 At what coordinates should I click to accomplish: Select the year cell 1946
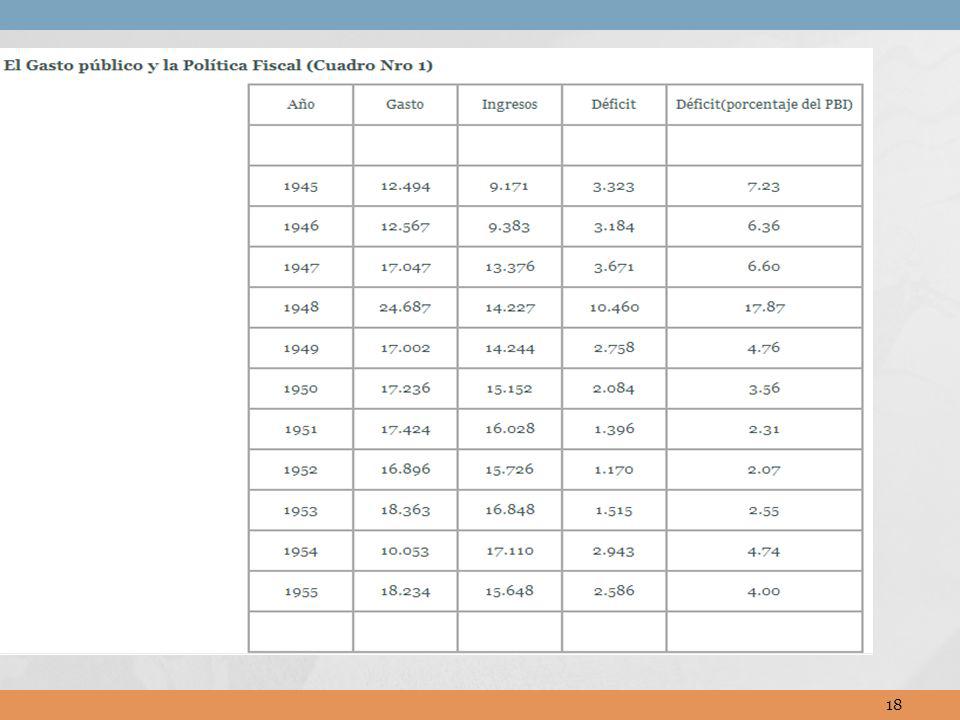coord(301,227)
